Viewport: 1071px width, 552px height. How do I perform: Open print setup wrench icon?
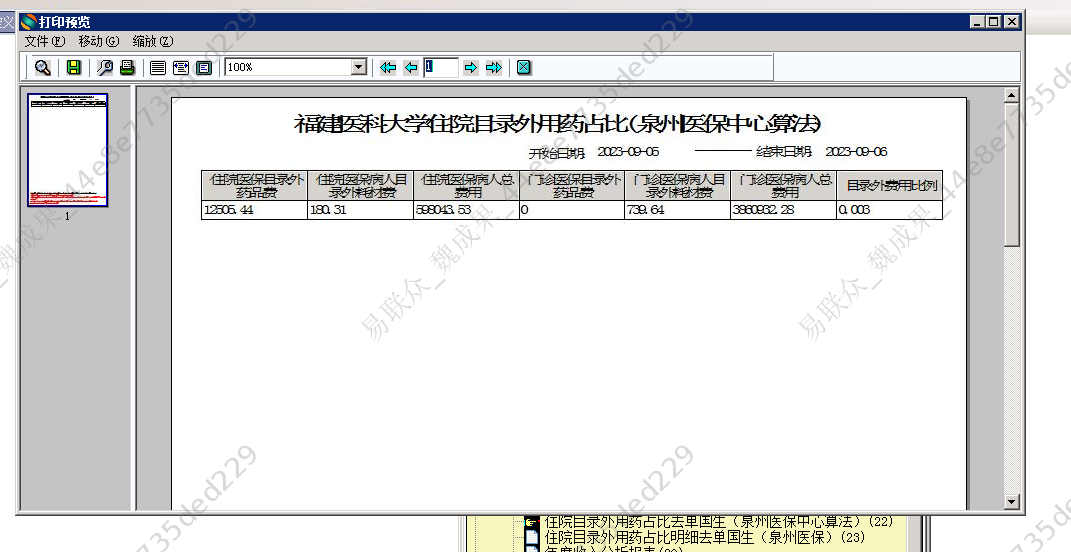pos(105,67)
